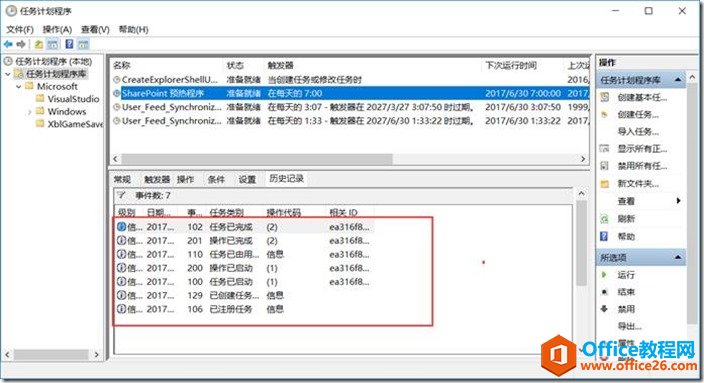Viewport: 704px width, 383px height.
Task: Open the 查看 submenu arrow
Action: [678, 201]
